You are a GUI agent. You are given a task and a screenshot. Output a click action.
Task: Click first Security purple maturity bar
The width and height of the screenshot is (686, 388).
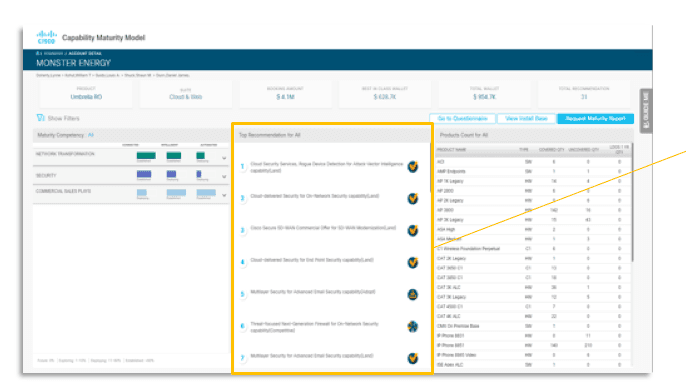(x=144, y=174)
